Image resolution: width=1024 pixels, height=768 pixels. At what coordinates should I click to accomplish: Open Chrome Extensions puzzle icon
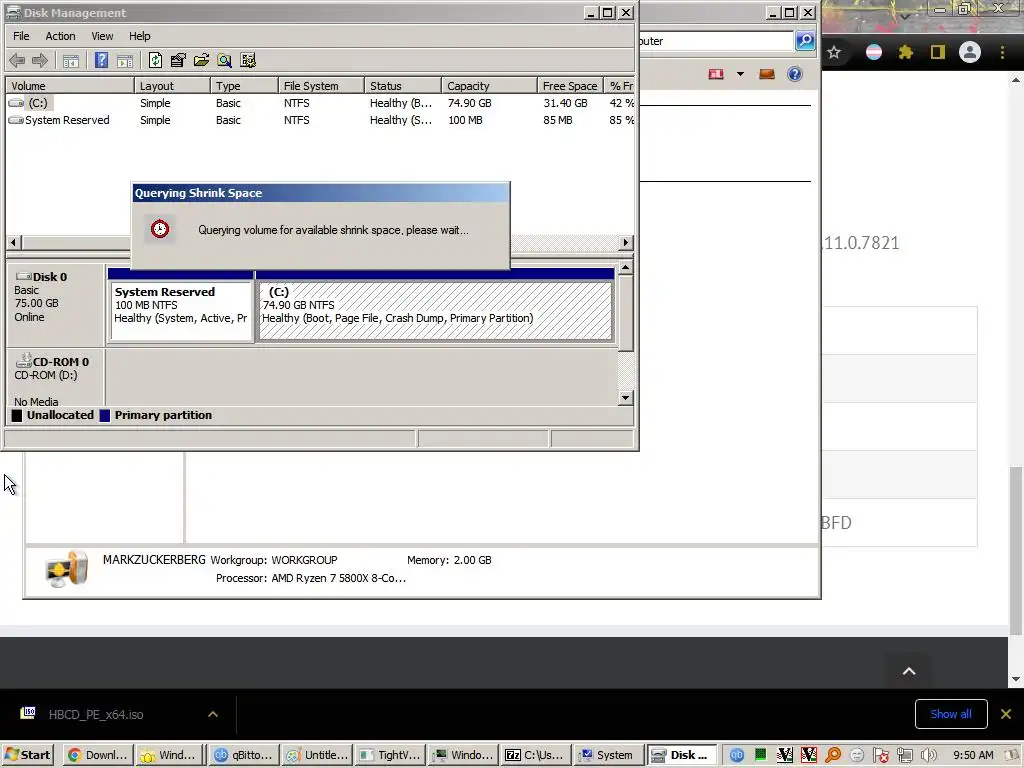coord(906,52)
